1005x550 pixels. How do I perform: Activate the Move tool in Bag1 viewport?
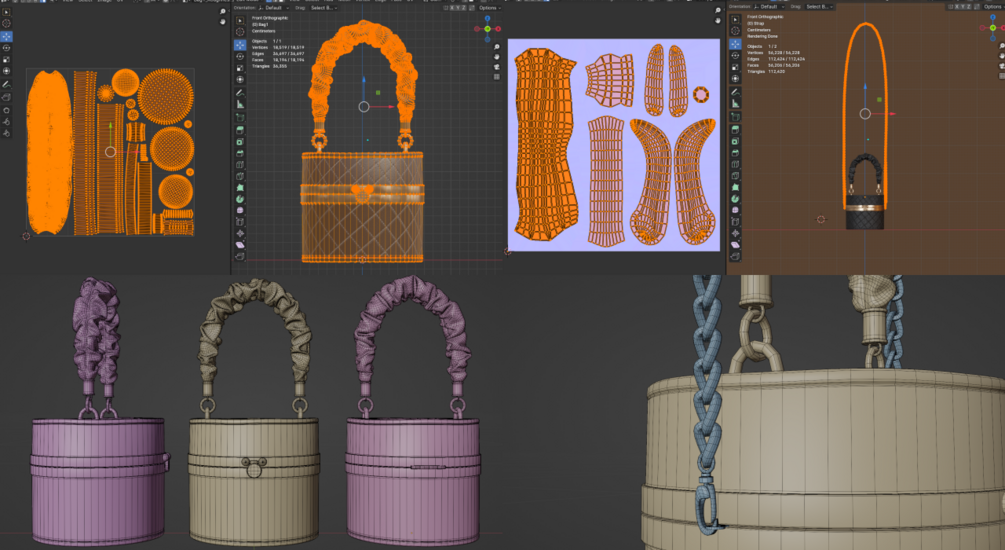(240, 46)
